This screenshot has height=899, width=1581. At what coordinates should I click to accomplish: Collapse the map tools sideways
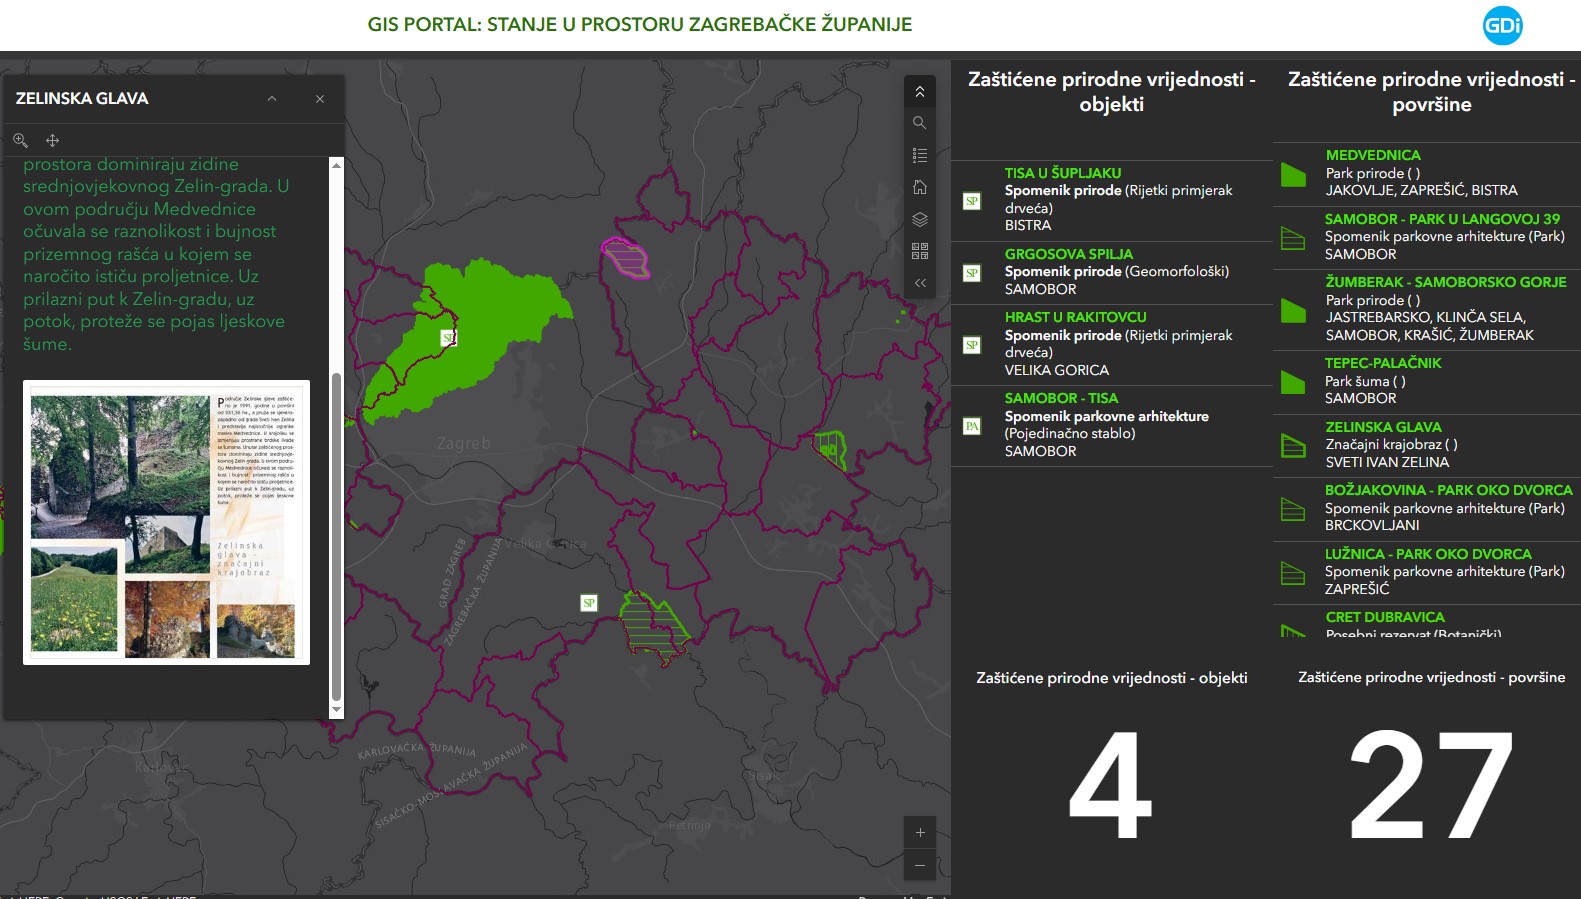920,283
